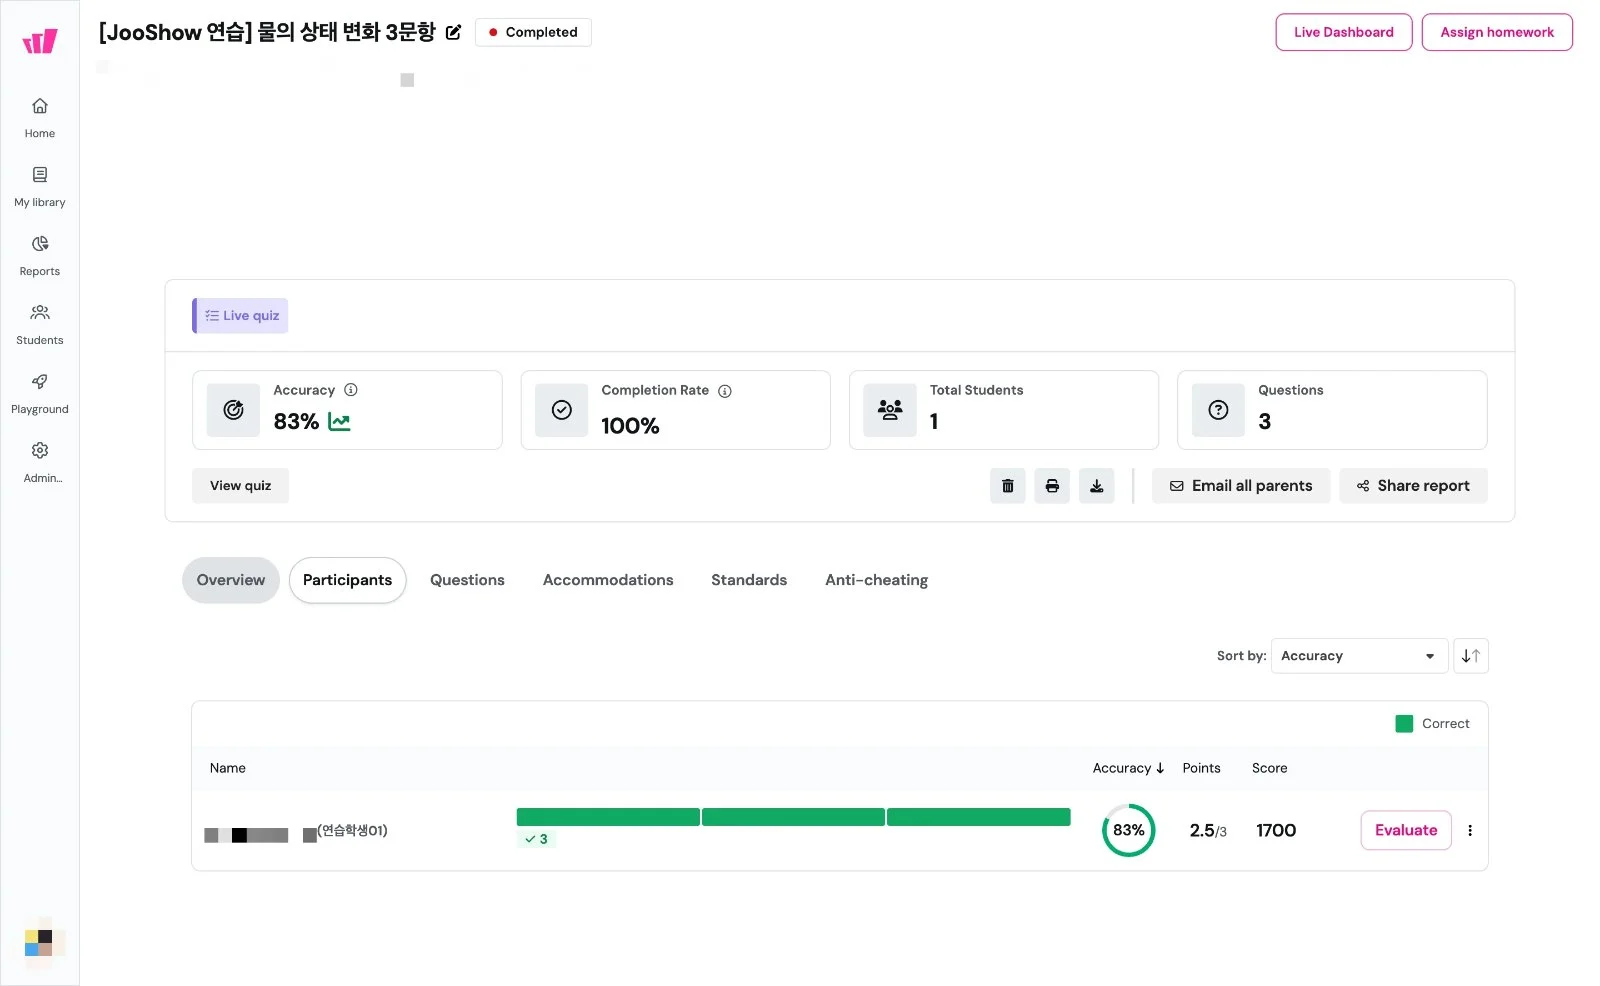Click the score value 1700
This screenshot has width=1600, height=986.
coord(1276,830)
